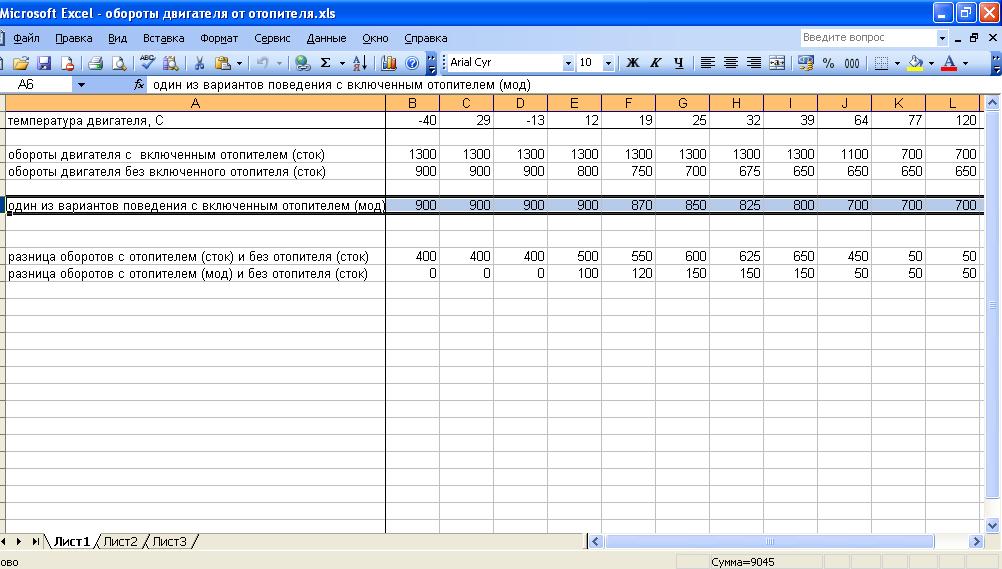Toggle bold formatting (Ж)

point(632,63)
